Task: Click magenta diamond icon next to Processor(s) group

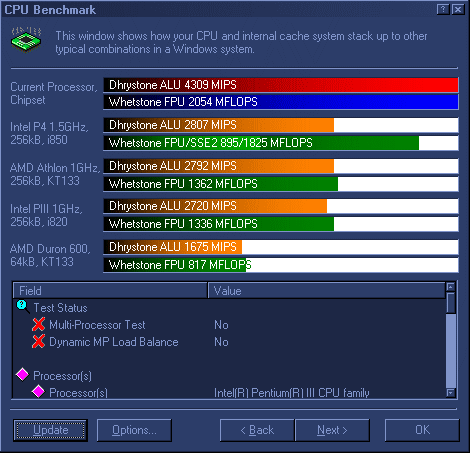Action: (23, 375)
